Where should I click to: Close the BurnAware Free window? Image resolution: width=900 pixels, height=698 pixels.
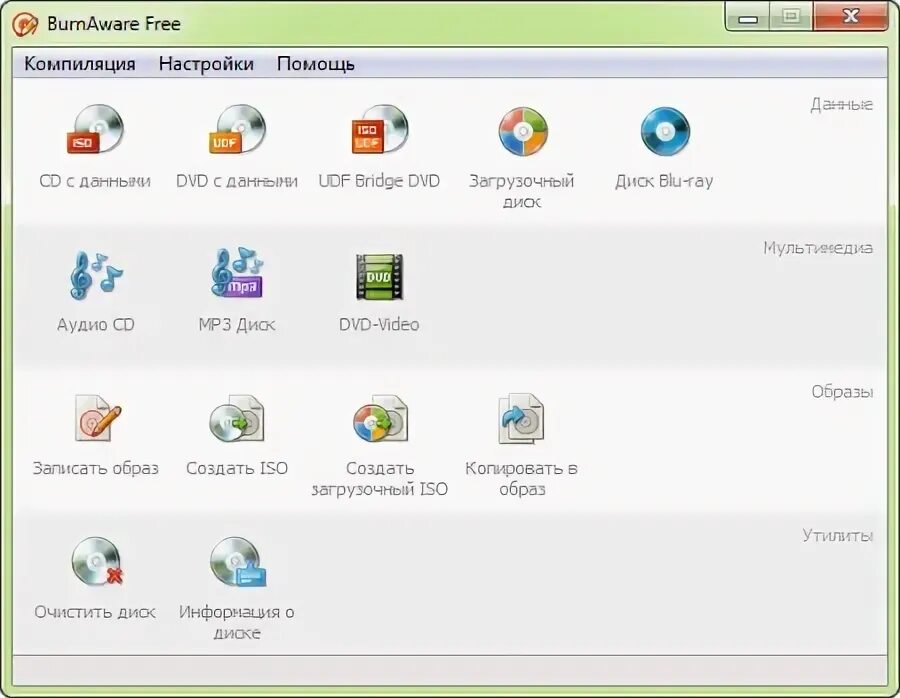click(x=851, y=17)
